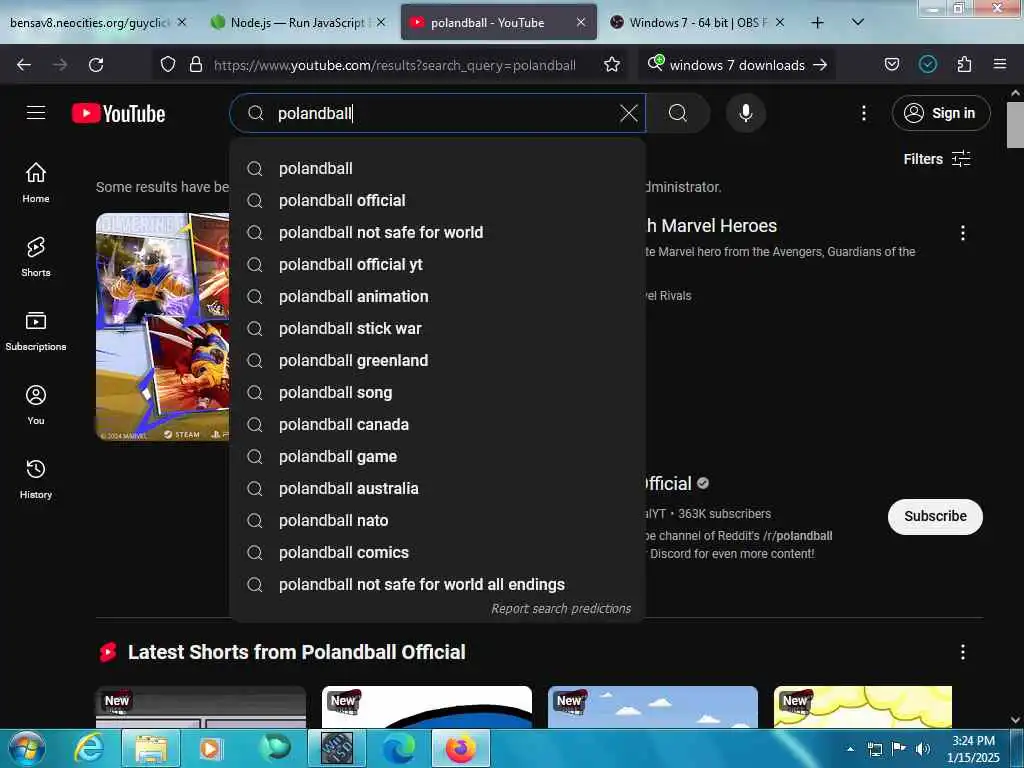Select suggestion 'polandball comics'

coord(438,552)
